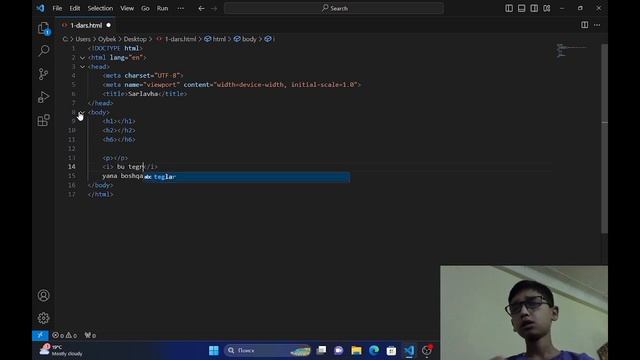Open the Manage gear icon

pyautogui.click(x=44, y=318)
